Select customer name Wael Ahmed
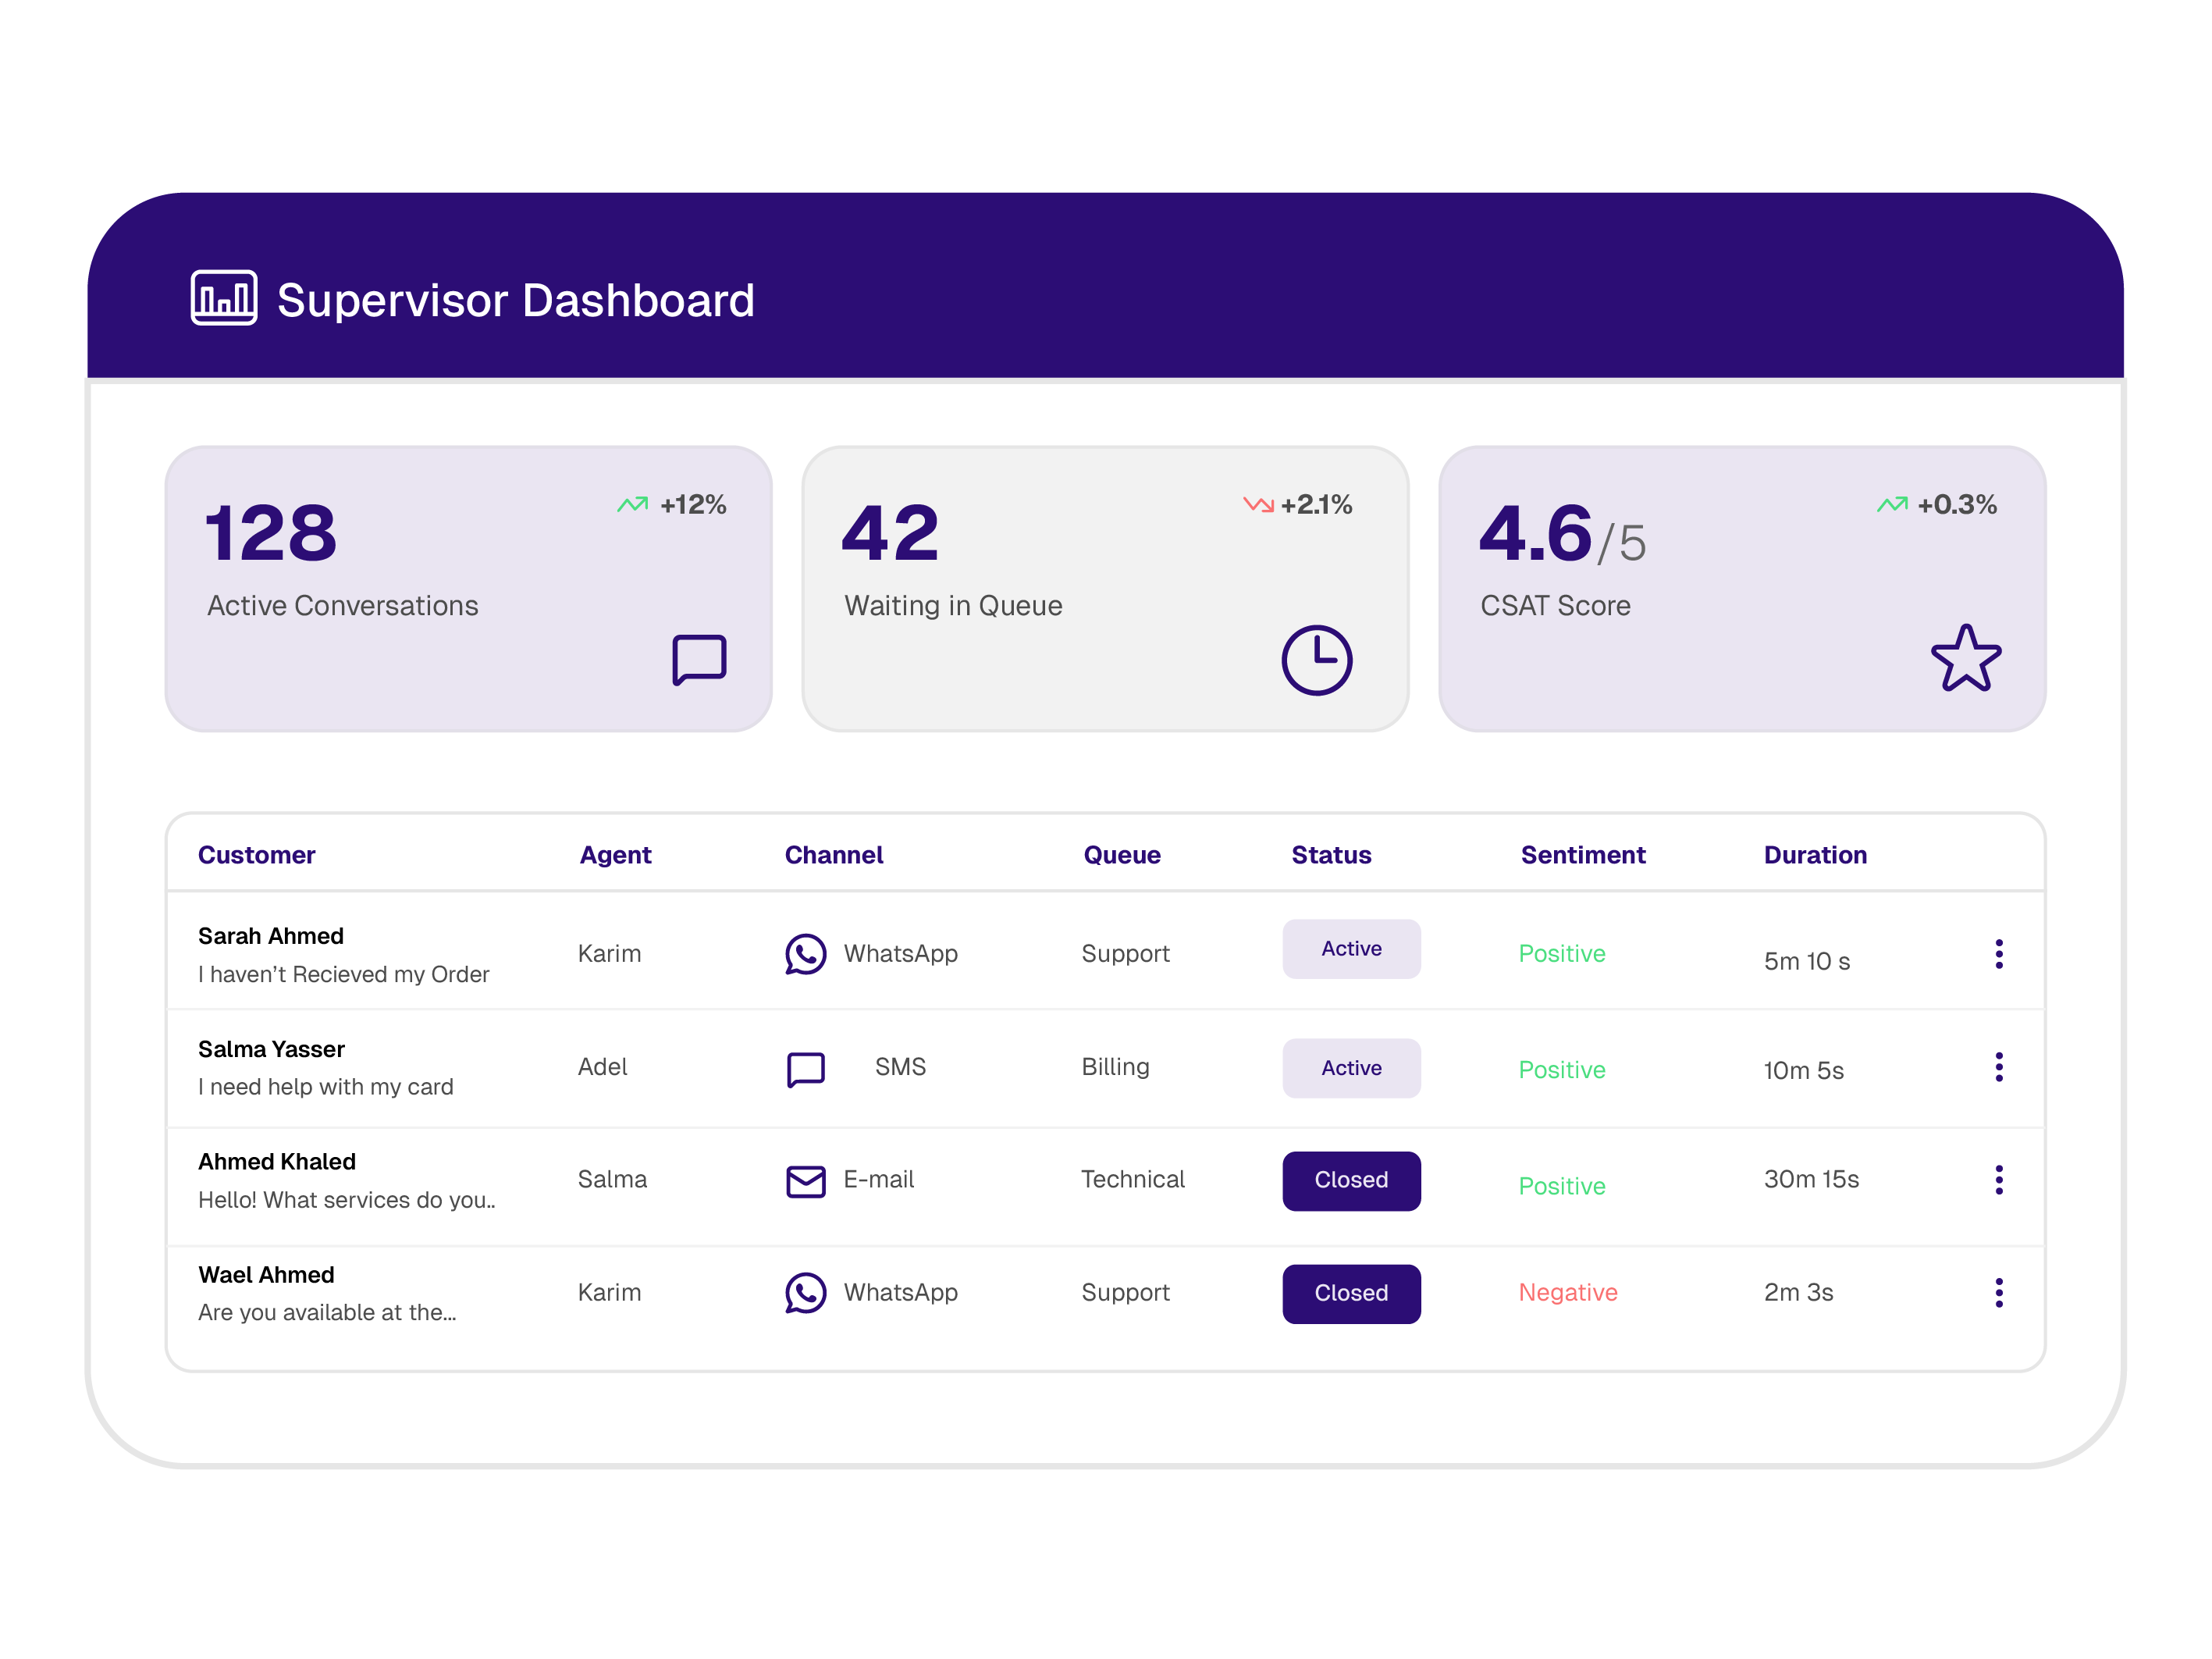 (266, 1275)
